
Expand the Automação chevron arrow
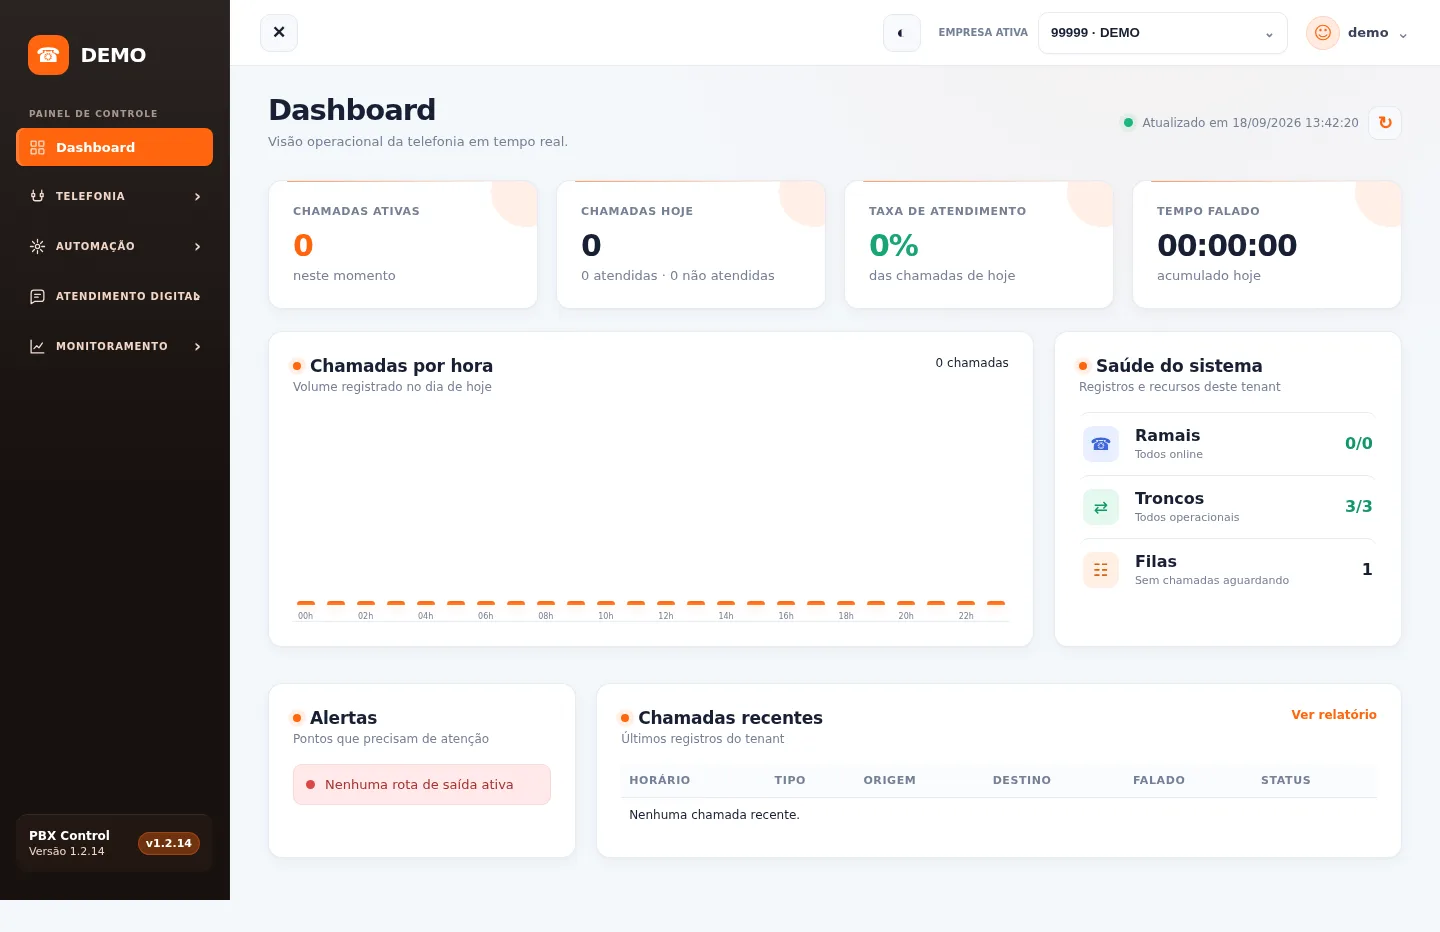[x=197, y=247]
